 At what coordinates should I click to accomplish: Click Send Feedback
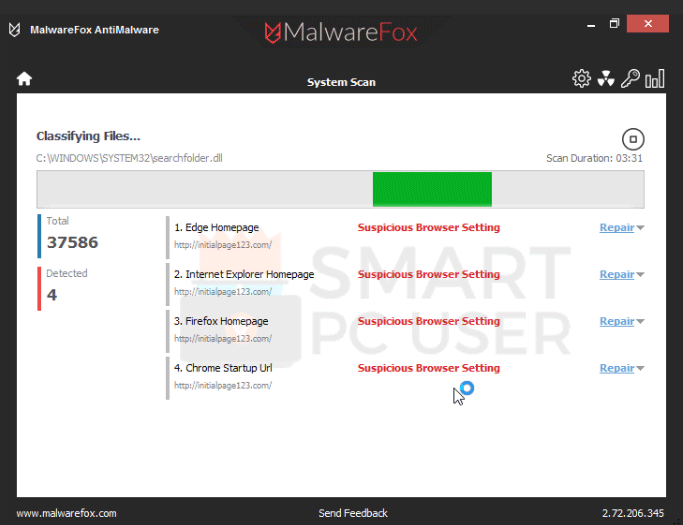(x=353, y=513)
